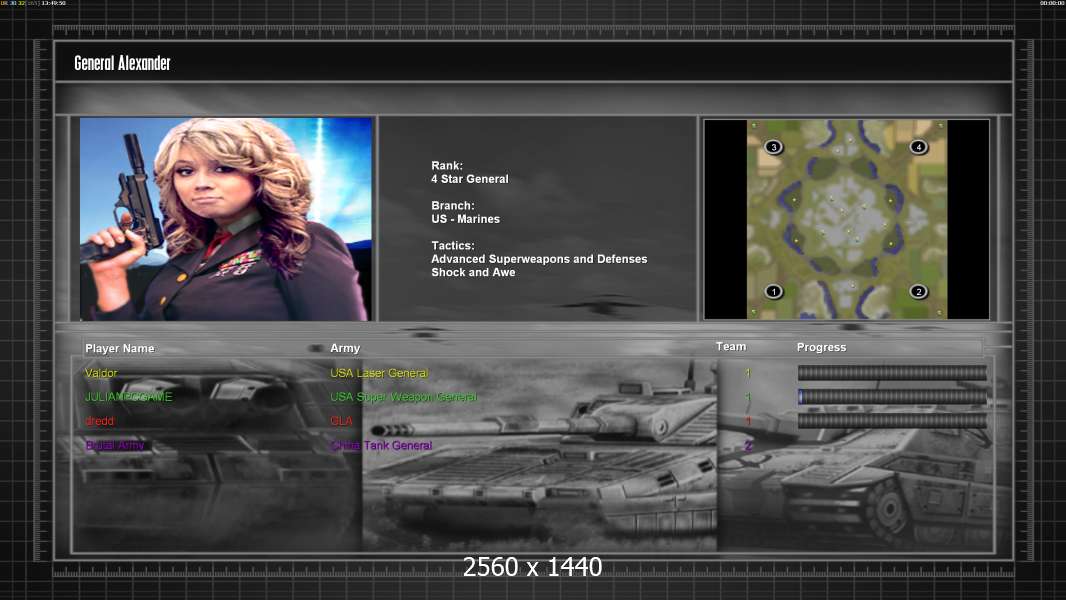Image resolution: width=1066 pixels, height=600 pixels.
Task: Click the "USA Super Weapon General" army entry
Action: 404,397
